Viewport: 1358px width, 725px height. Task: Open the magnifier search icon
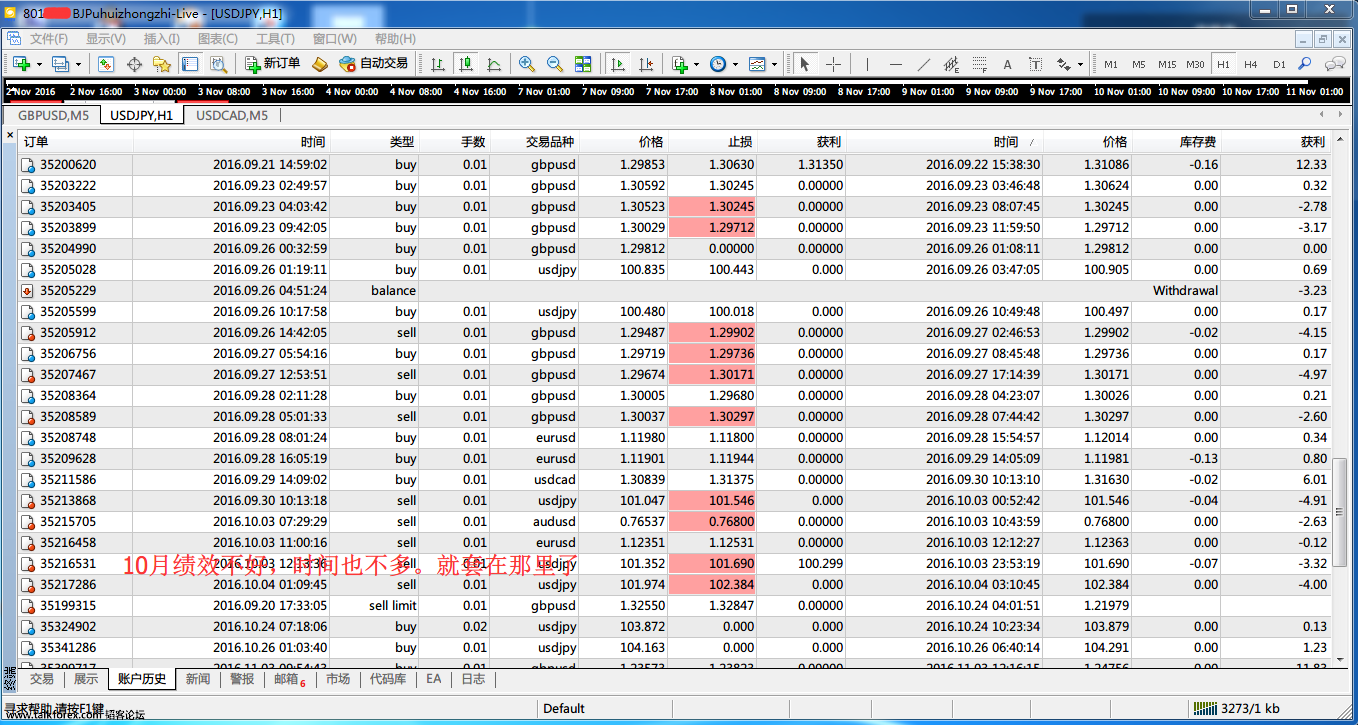[x=1306, y=64]
